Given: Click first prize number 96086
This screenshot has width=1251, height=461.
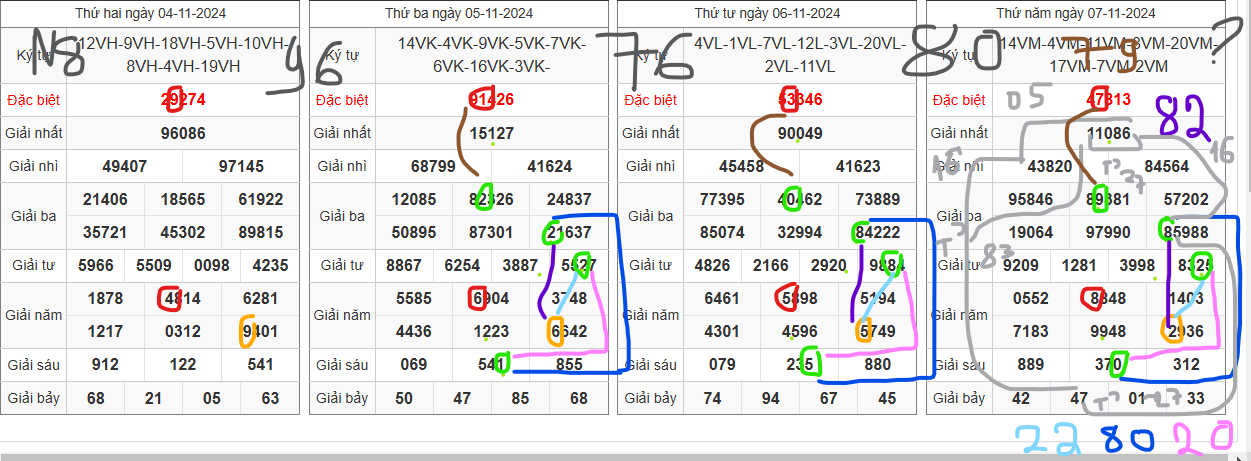Looking at the screenshot, I should (182, 133).
